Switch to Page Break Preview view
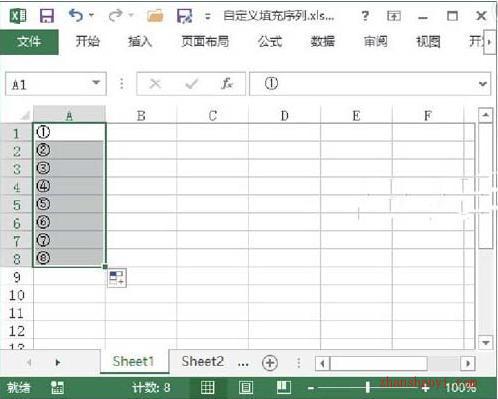The width and height of the screenshot is (498, 399). [284, 387]
